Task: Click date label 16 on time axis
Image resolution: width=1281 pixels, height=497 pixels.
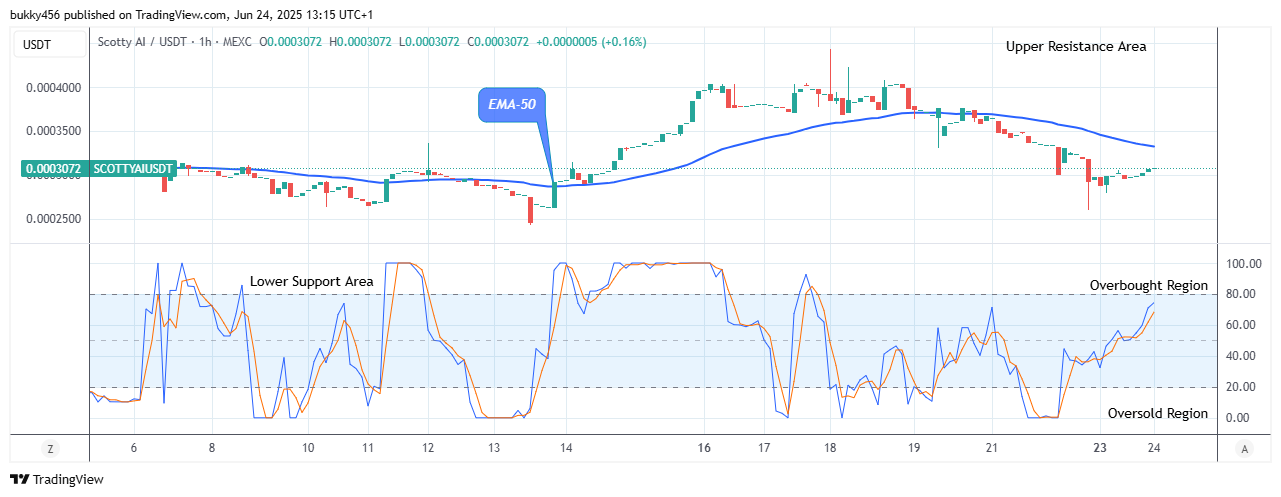Action: [x=704, y=448]
